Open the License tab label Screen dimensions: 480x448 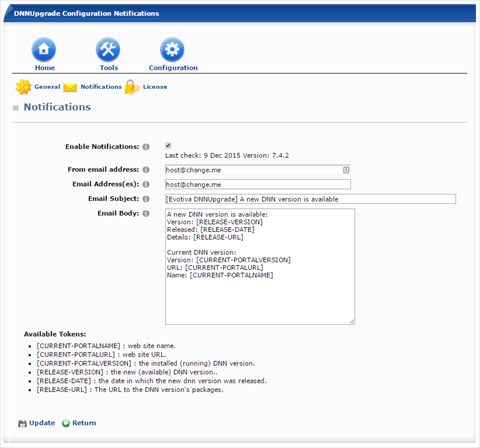155,87
